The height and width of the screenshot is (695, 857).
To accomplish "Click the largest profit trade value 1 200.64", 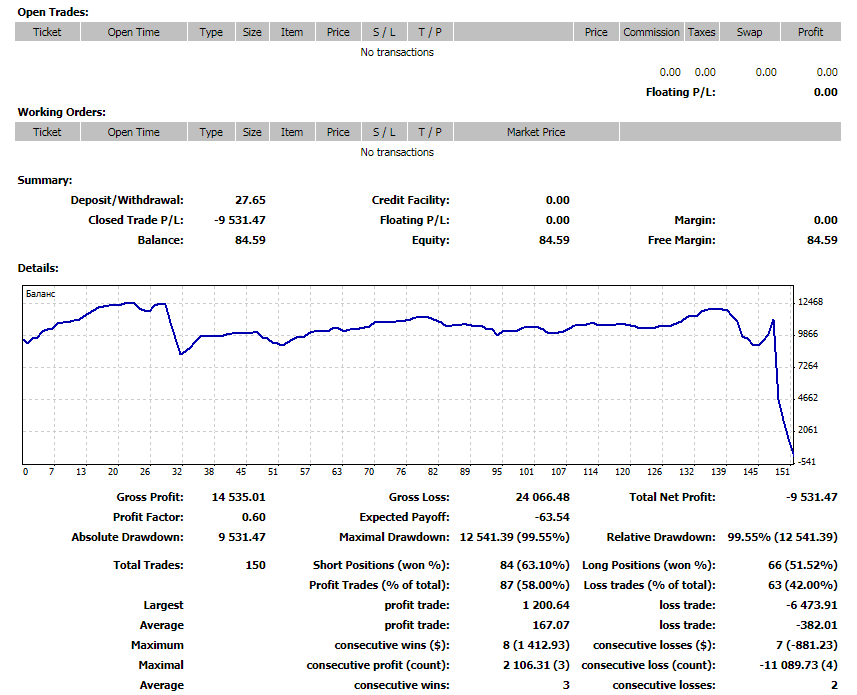I will (547, 605).
